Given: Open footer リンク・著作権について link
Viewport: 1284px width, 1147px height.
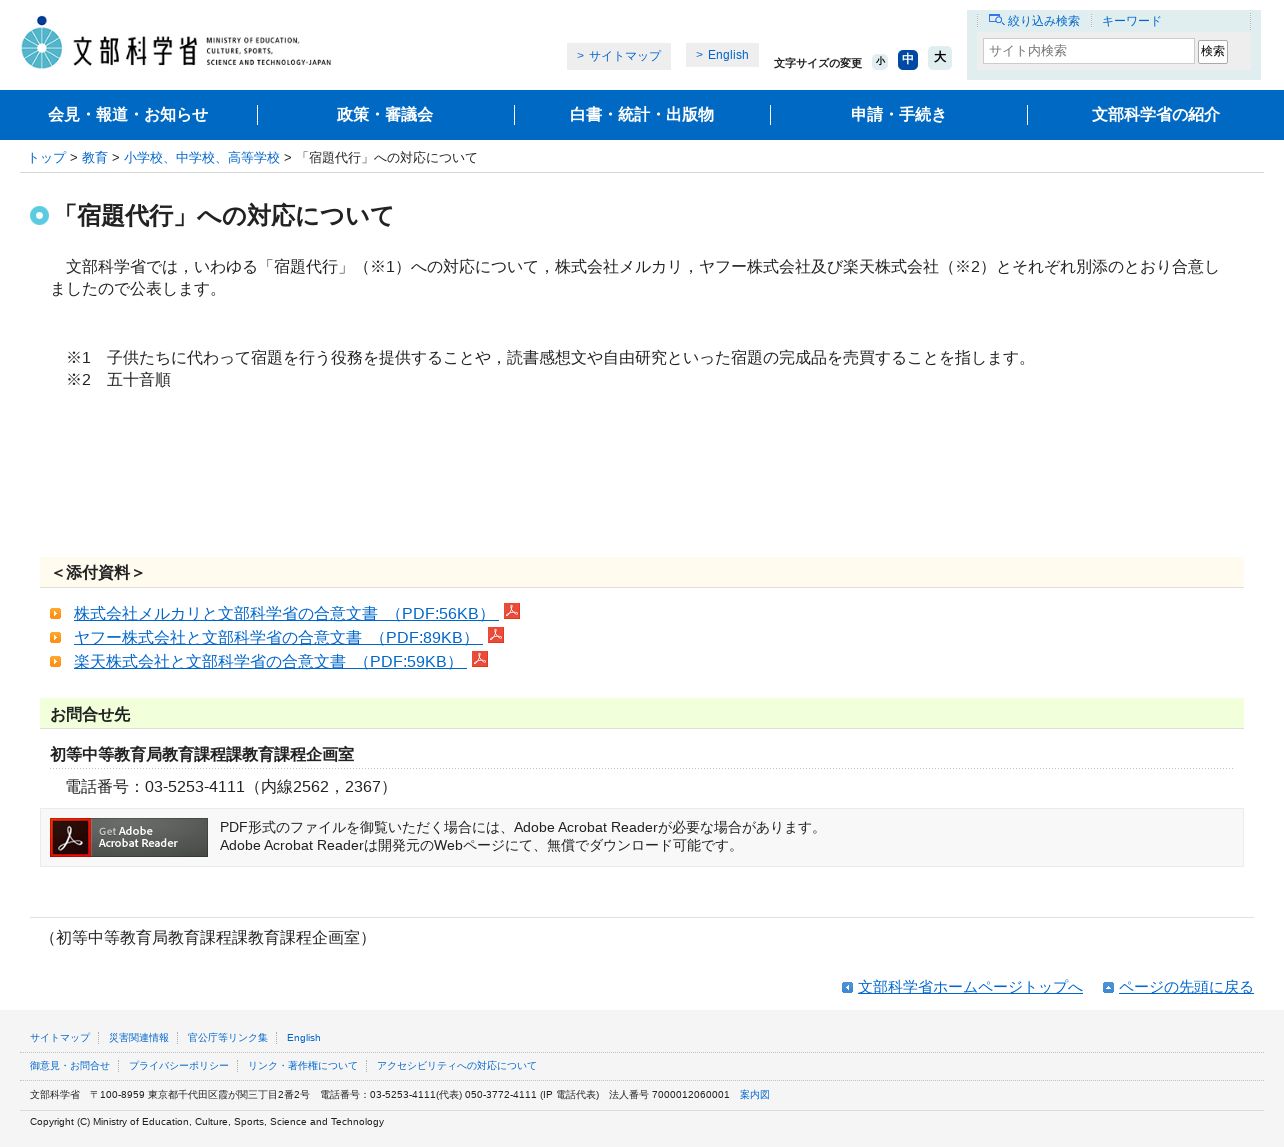Looking at the screenshot, I should (x=303, y=1066).
